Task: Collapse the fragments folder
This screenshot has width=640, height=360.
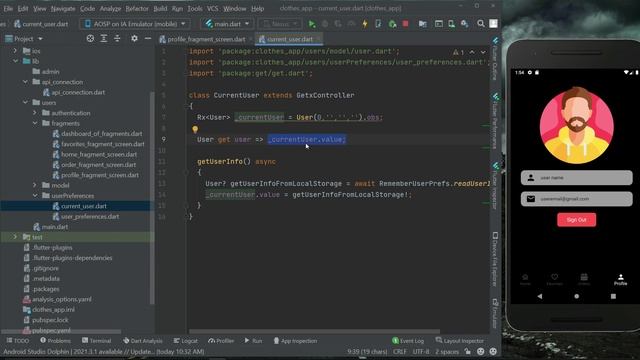Action: (35, 123)
